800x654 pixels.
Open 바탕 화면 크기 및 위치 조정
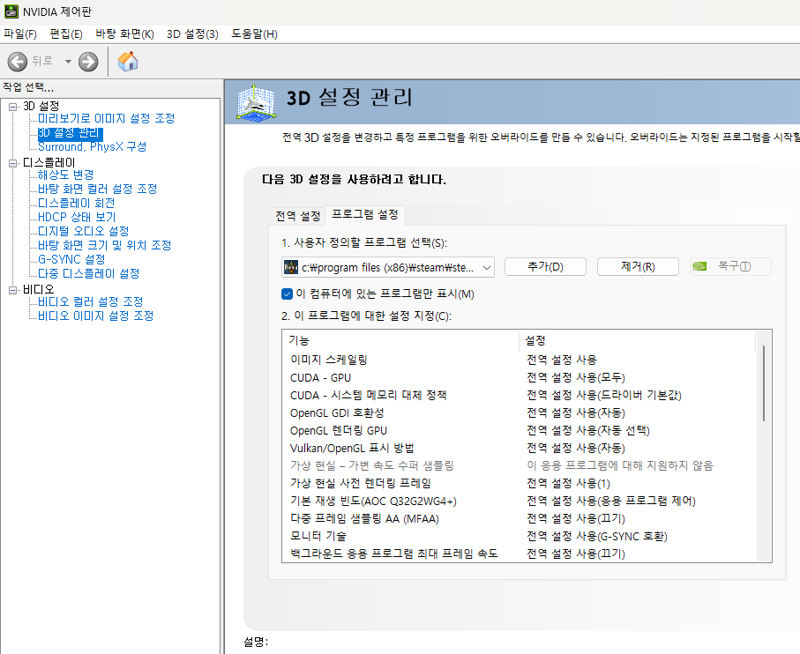[x=105, y=245]
